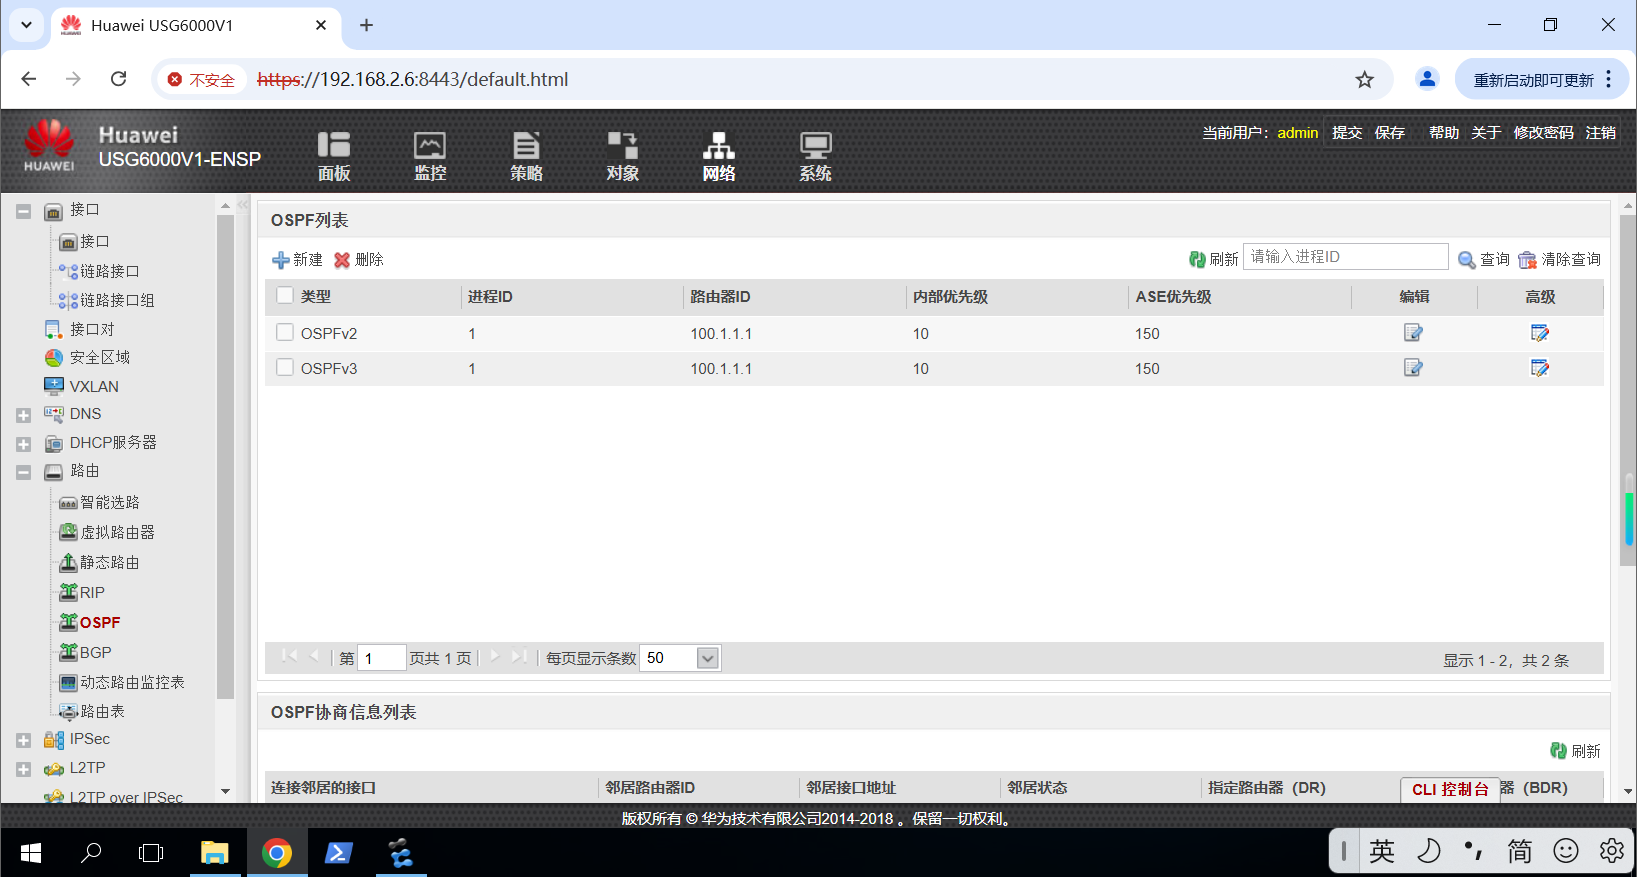Image resolution: width=1637 pixels, height=877 pixels.
Task: Open 静态路由 in sidebar
Action: (109, 563)
